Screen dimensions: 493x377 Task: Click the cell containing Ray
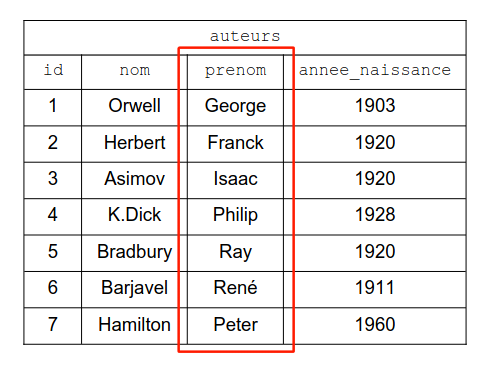(x=235, y=252)
